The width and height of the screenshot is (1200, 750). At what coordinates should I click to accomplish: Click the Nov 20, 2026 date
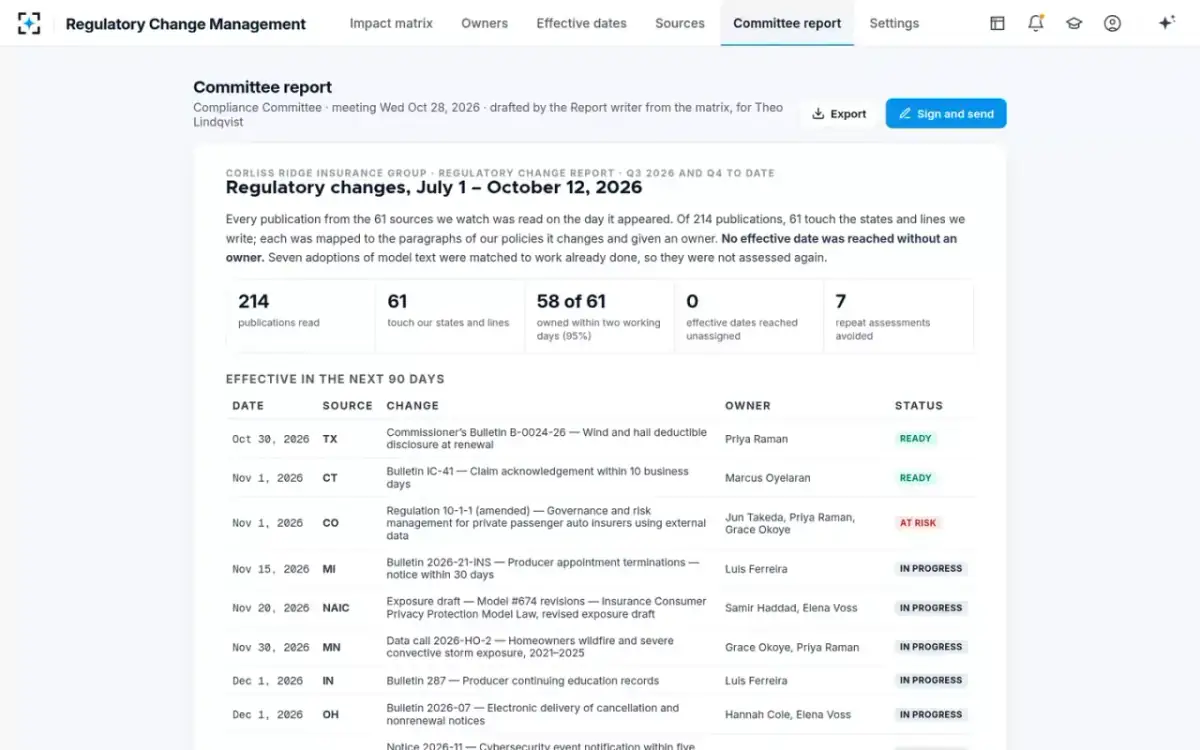270,608
